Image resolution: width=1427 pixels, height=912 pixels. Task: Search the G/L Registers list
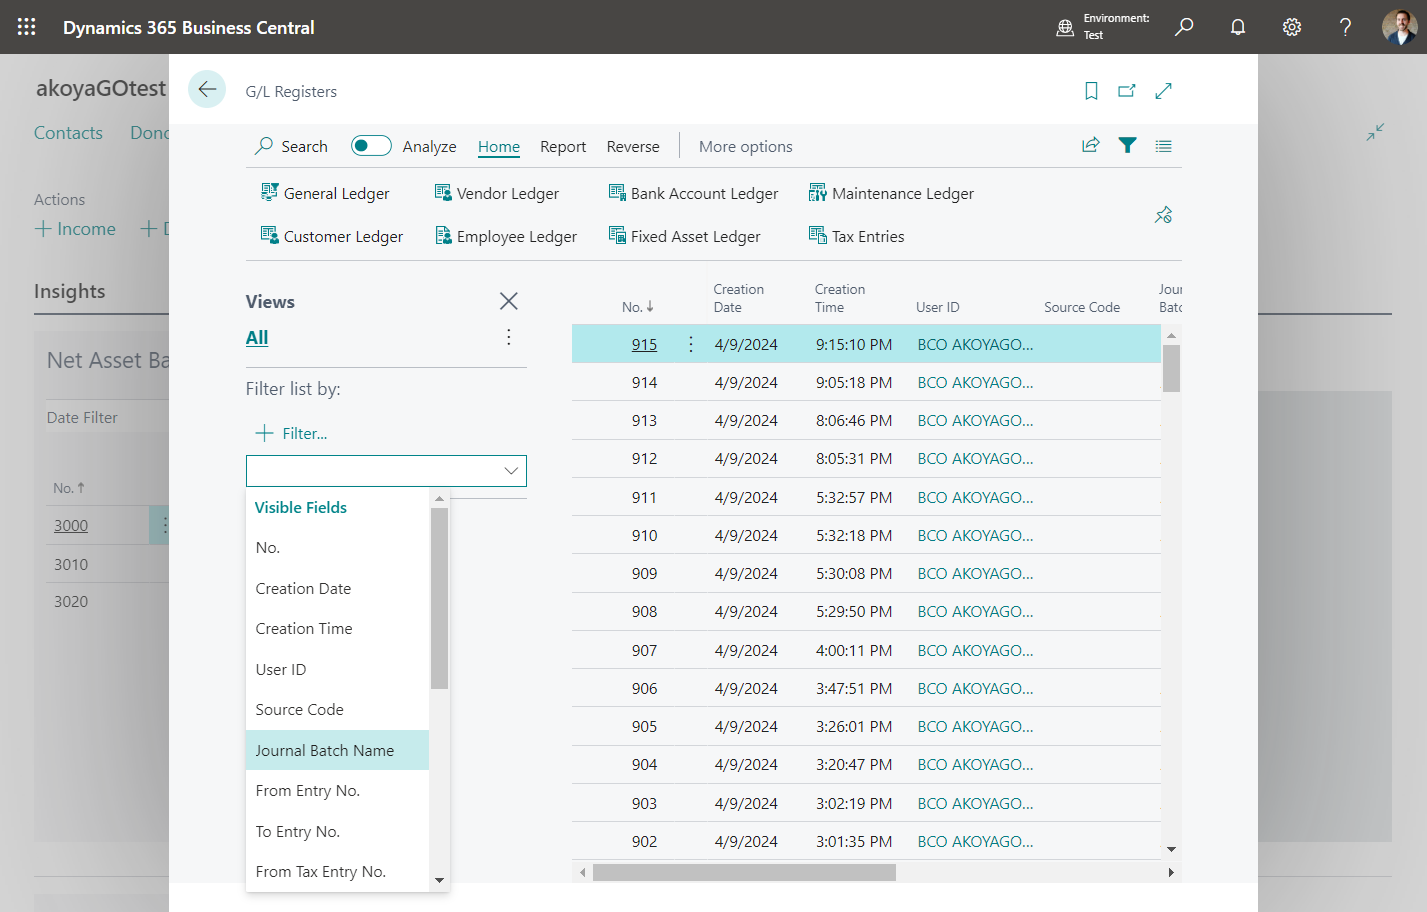click(291, 146)
